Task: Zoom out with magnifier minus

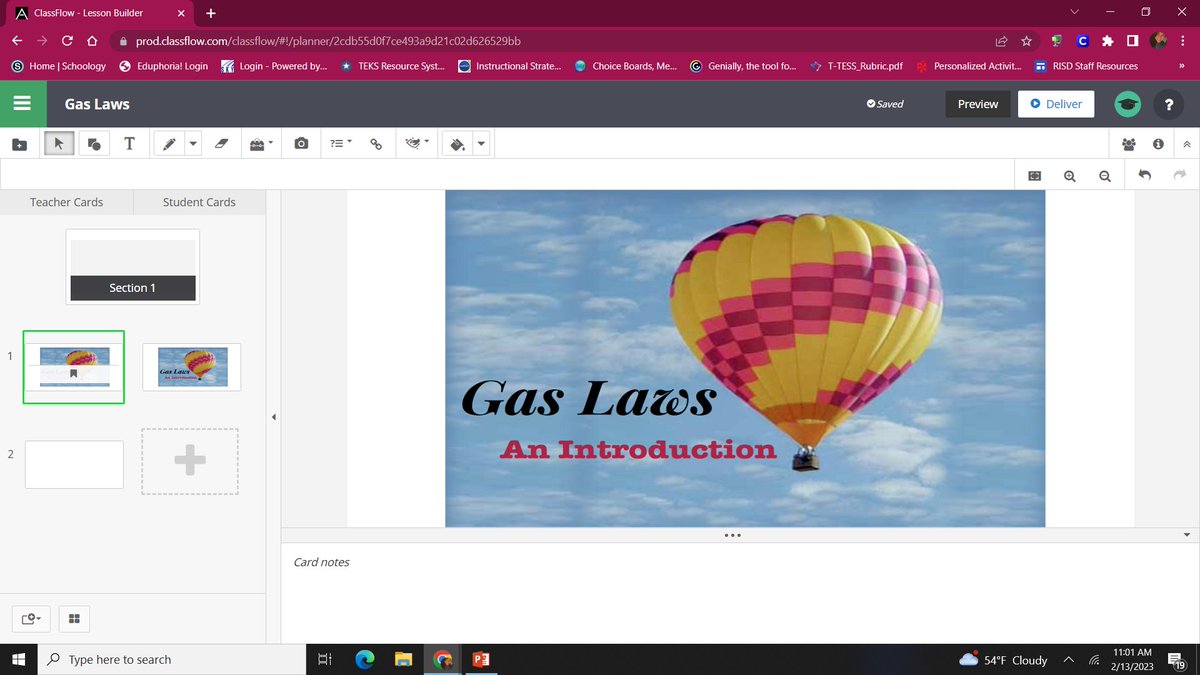Action: 1104,175
